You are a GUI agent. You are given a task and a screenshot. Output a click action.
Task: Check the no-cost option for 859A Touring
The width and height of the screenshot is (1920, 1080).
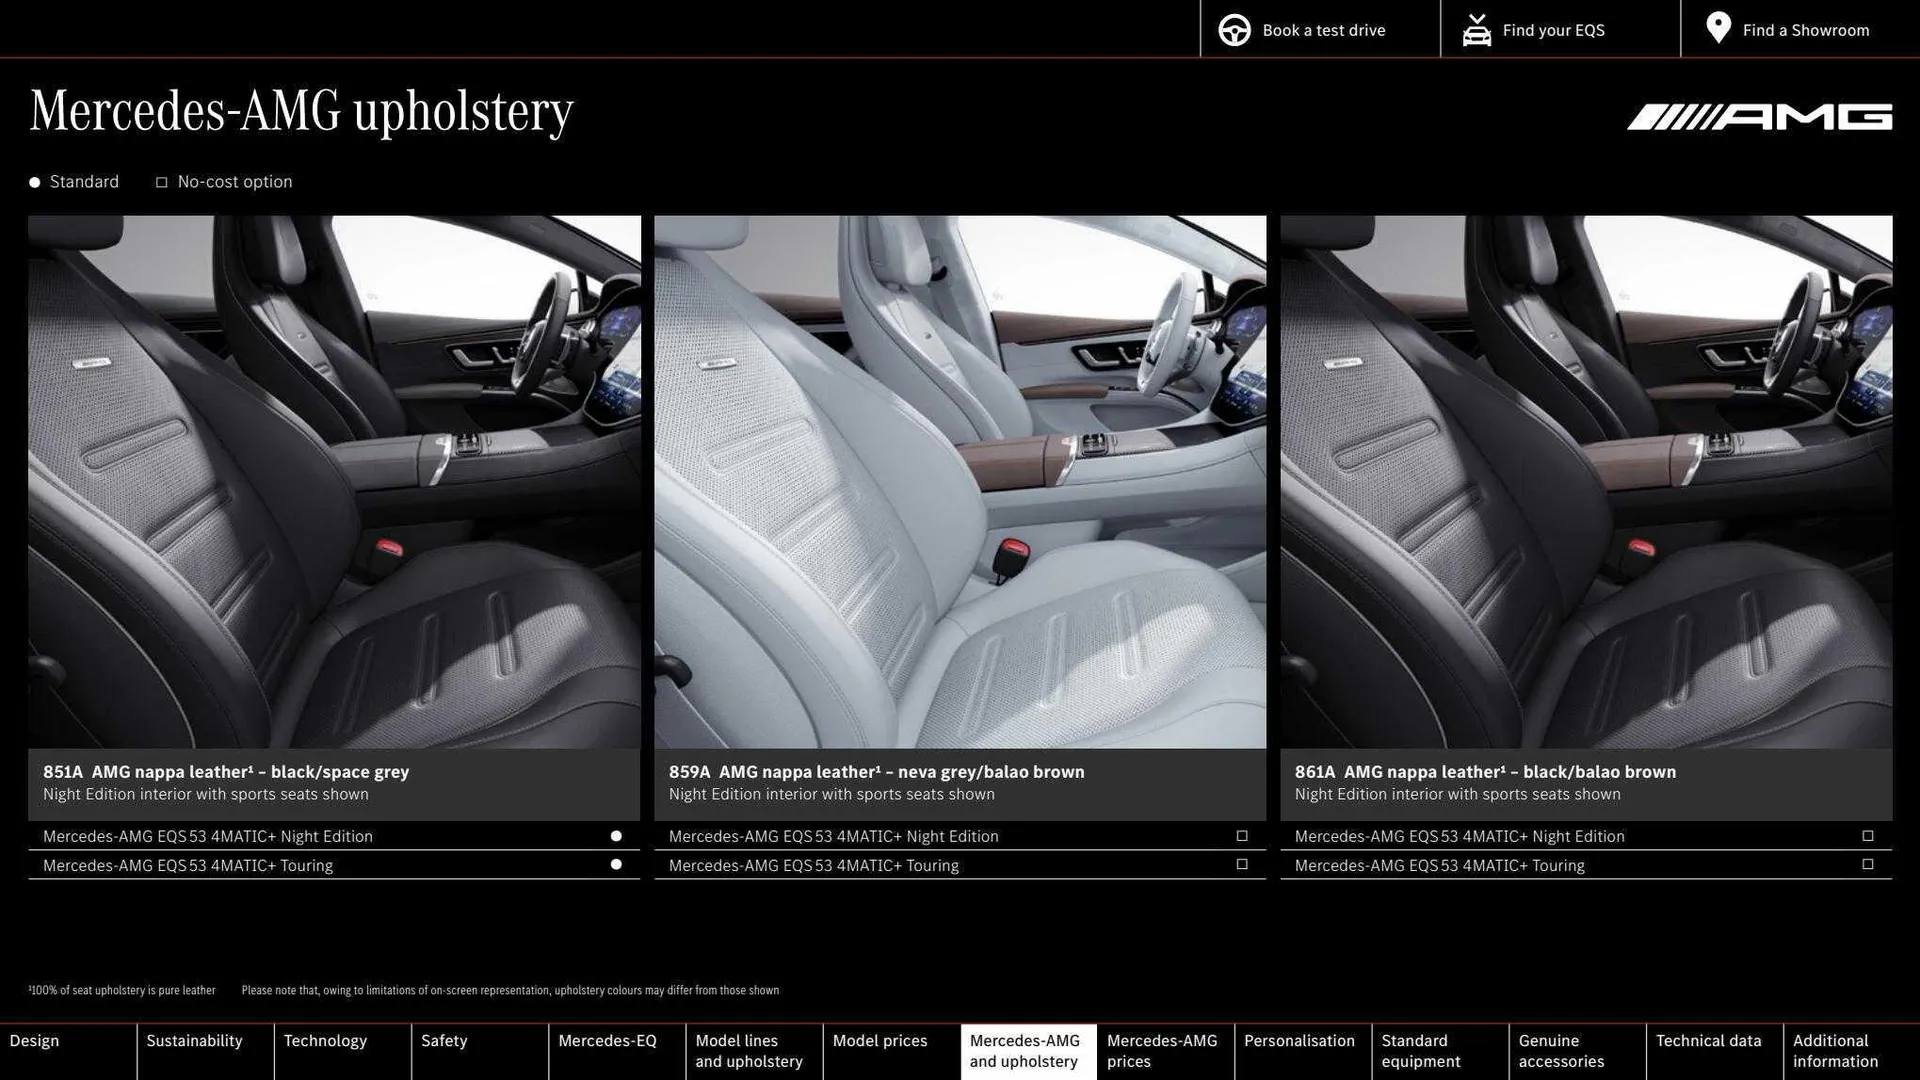tap(1242, 864)
